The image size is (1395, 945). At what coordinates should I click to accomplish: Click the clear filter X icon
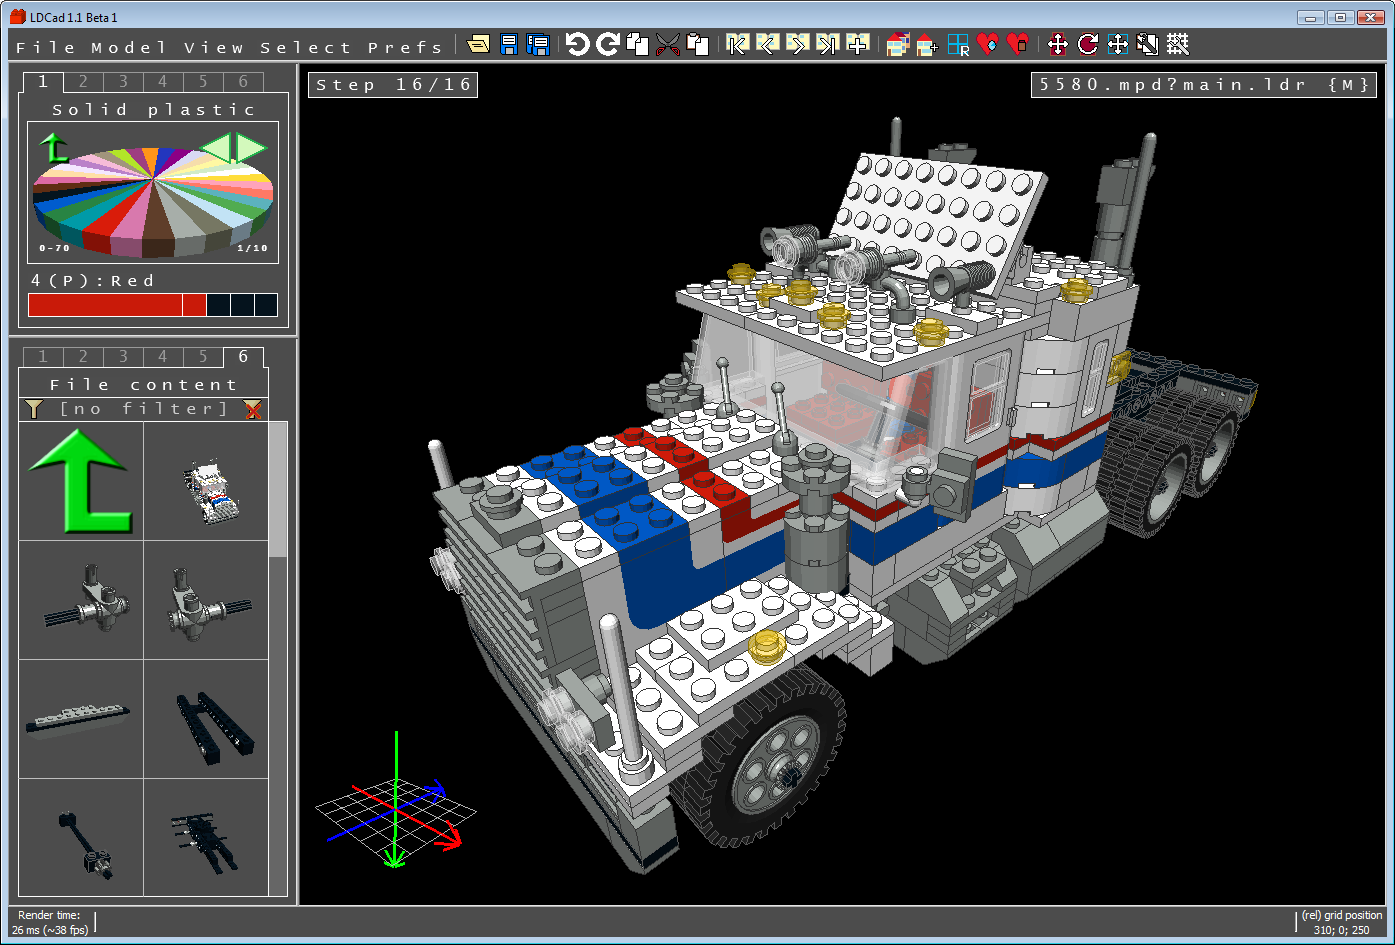click(253, 408)
